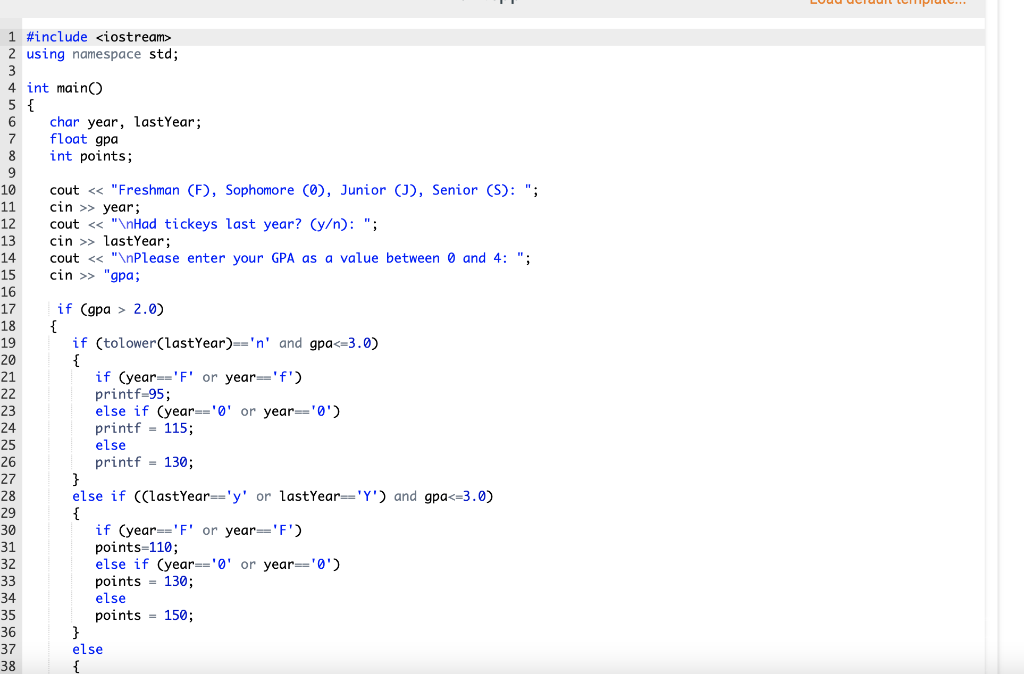Click the 'Freshman (F), Sophomore (0)' cout string
This screenshot has width=1024, height=674.
pyautogui.click(x=325, y=190)
